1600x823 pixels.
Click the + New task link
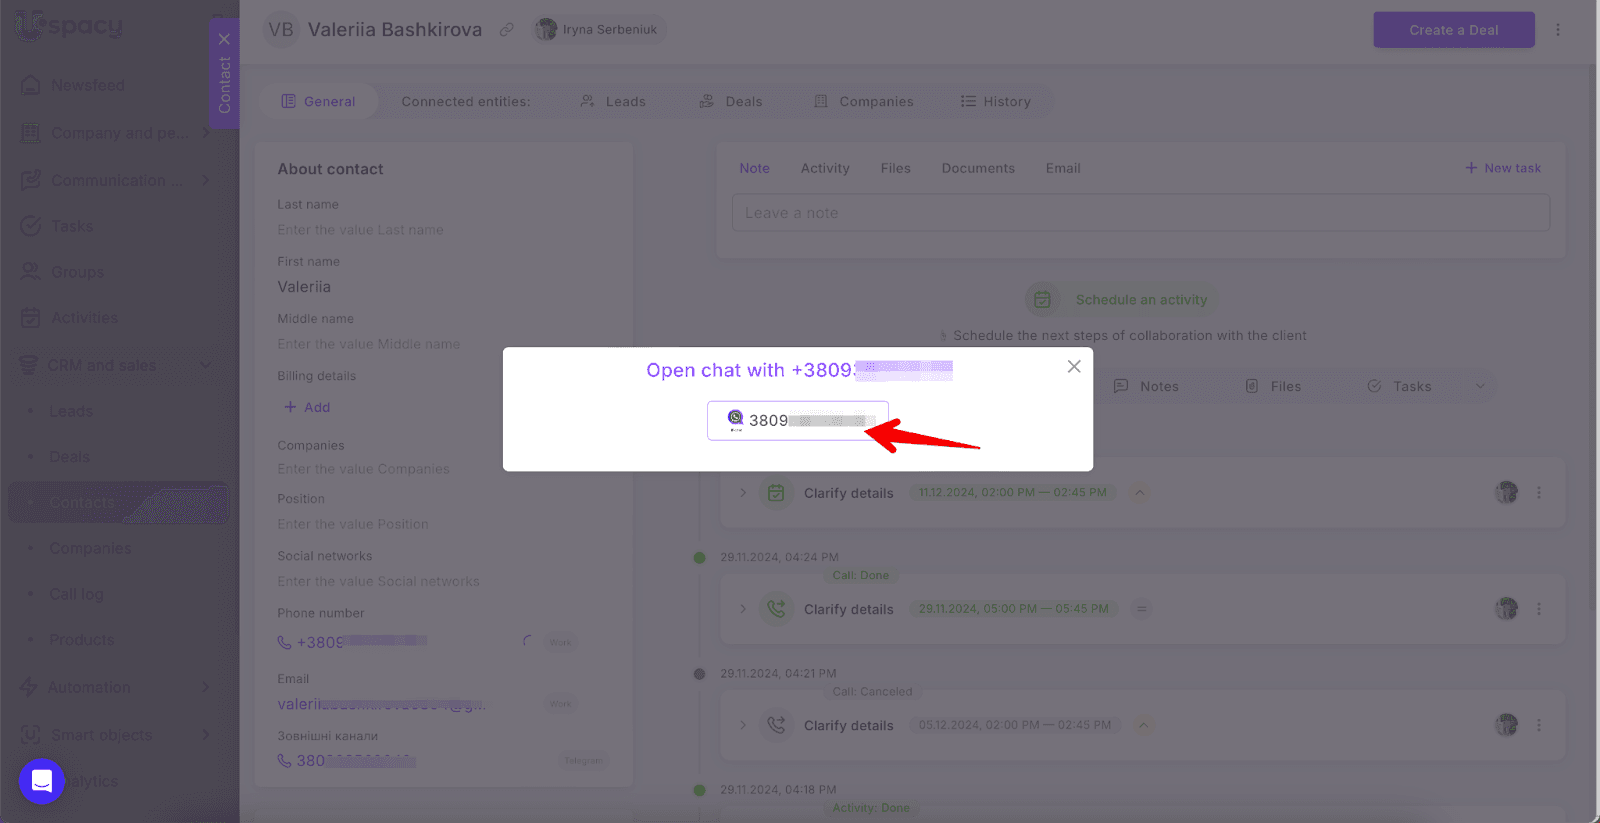tap(1502, 169)
